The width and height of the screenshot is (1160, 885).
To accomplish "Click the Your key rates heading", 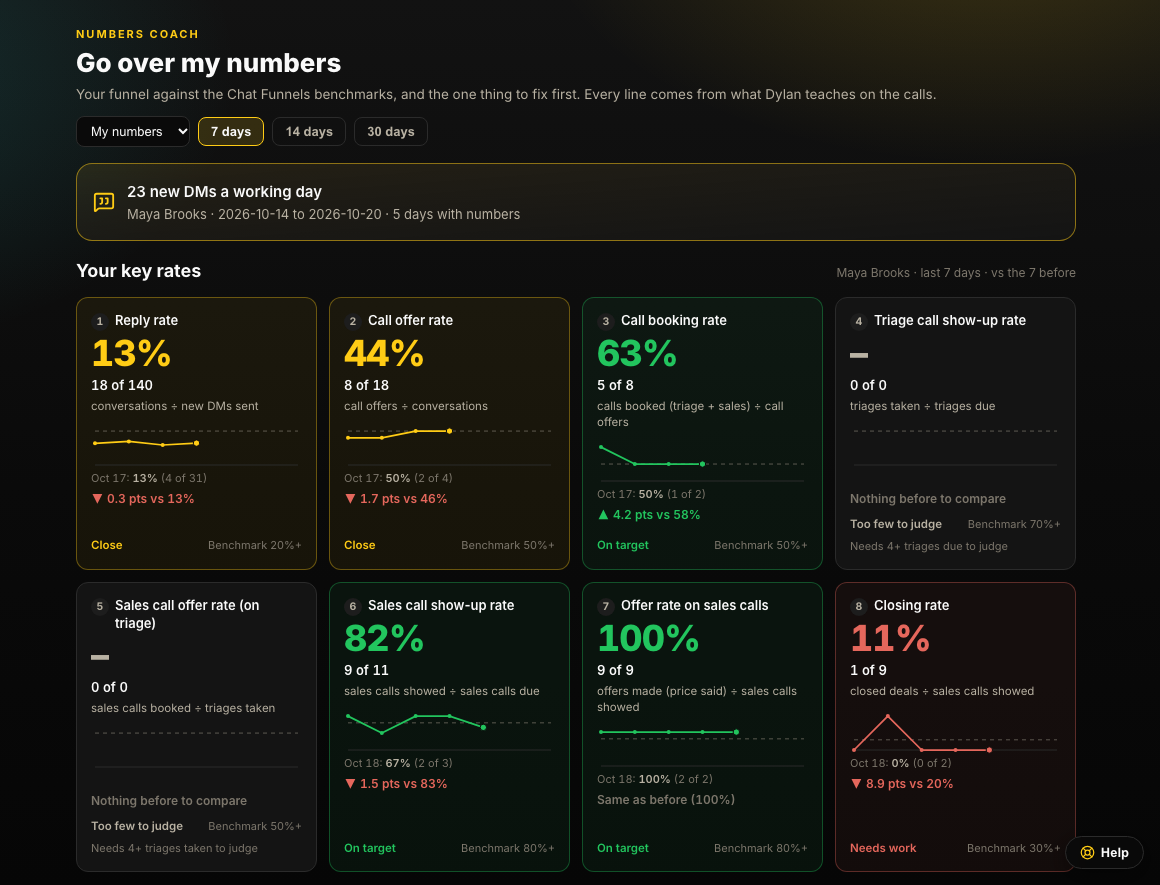I will point(138,271).
